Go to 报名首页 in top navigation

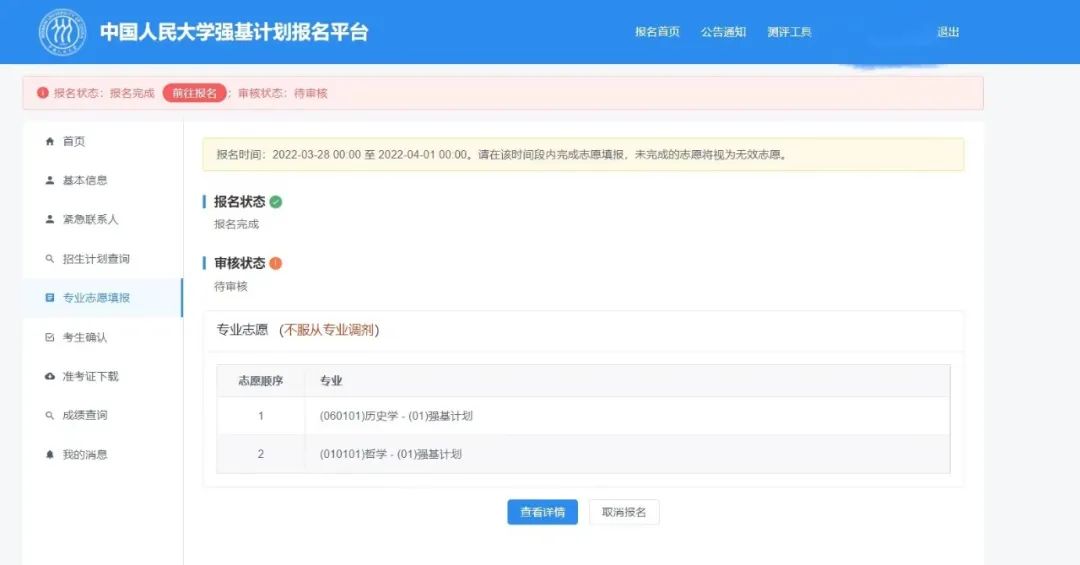click(x=657, y=32)
